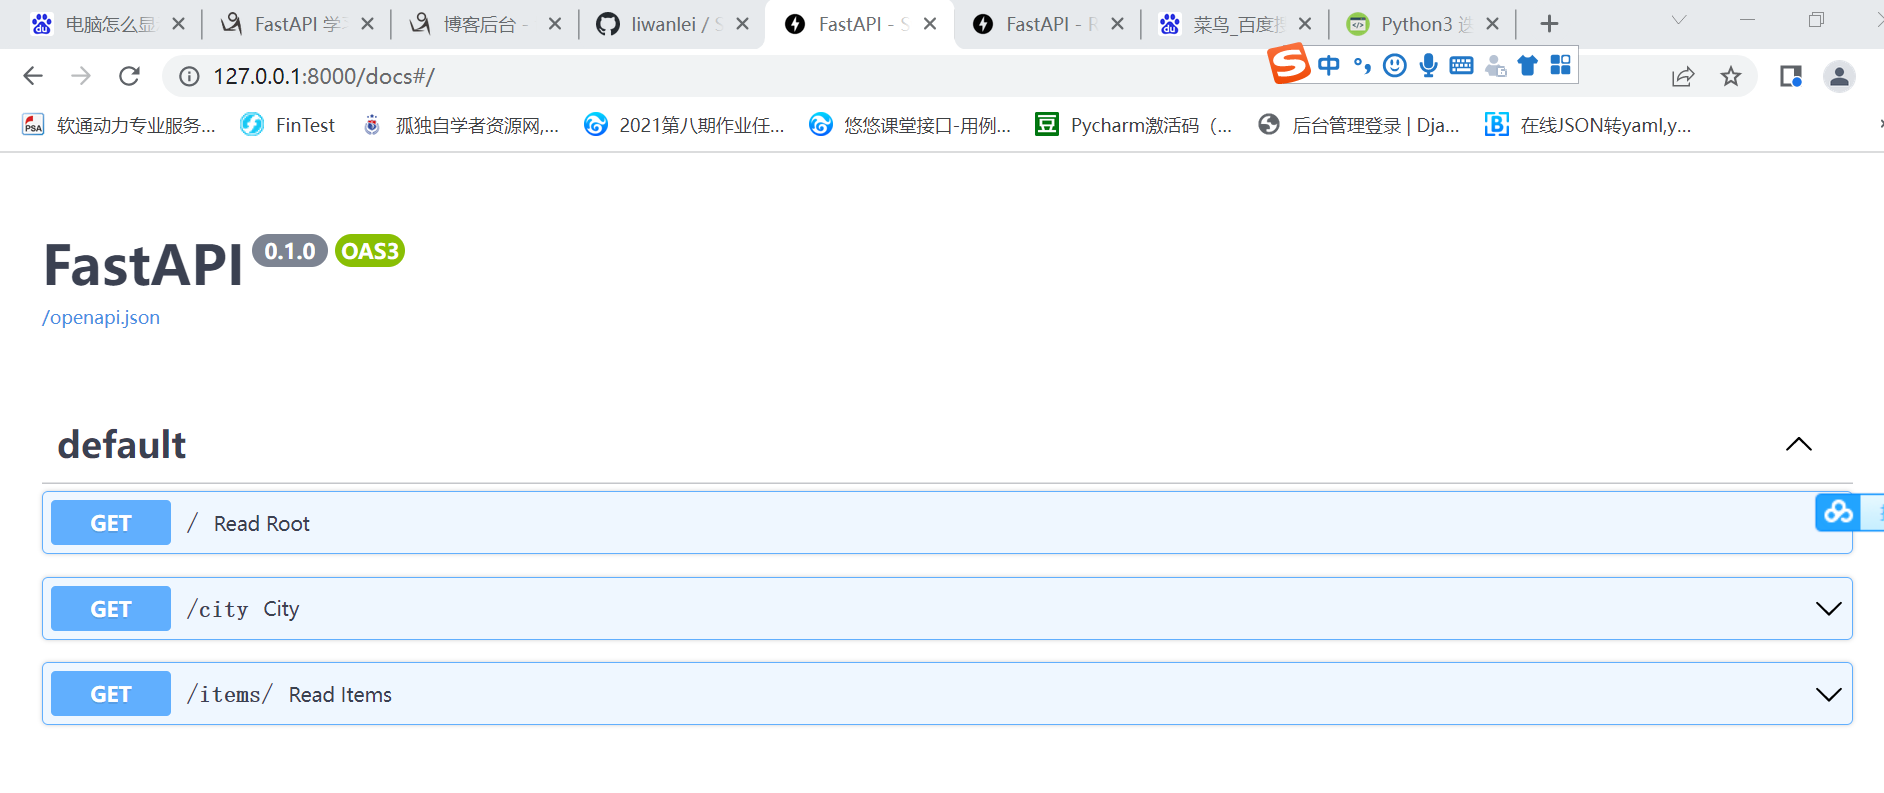Image resolution: width=1884 pixels, height=793 pixels.
Task: Open the Pycharm激活码 bookmark
Action: (1134, 125)
